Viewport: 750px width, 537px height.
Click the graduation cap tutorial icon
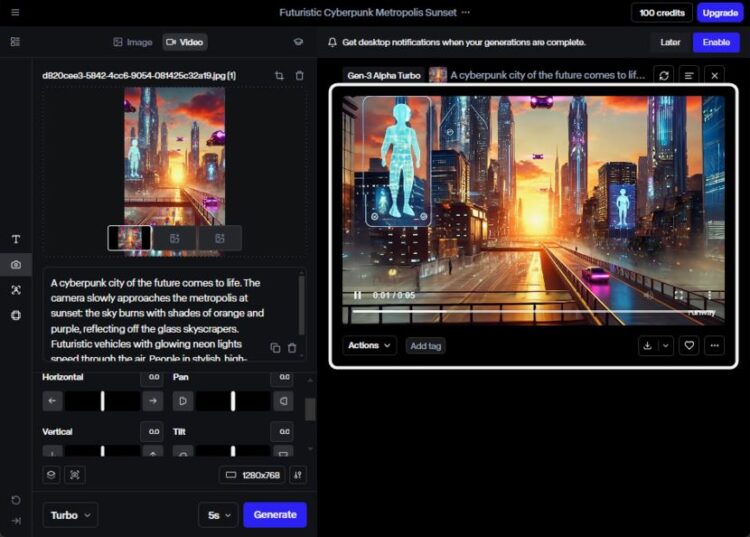click(298, 42)
